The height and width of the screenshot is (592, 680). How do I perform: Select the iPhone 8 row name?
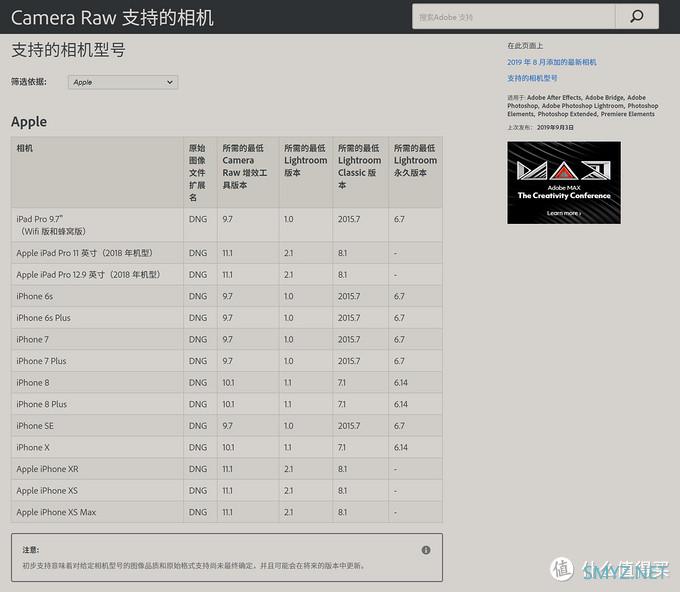[33, 383]
